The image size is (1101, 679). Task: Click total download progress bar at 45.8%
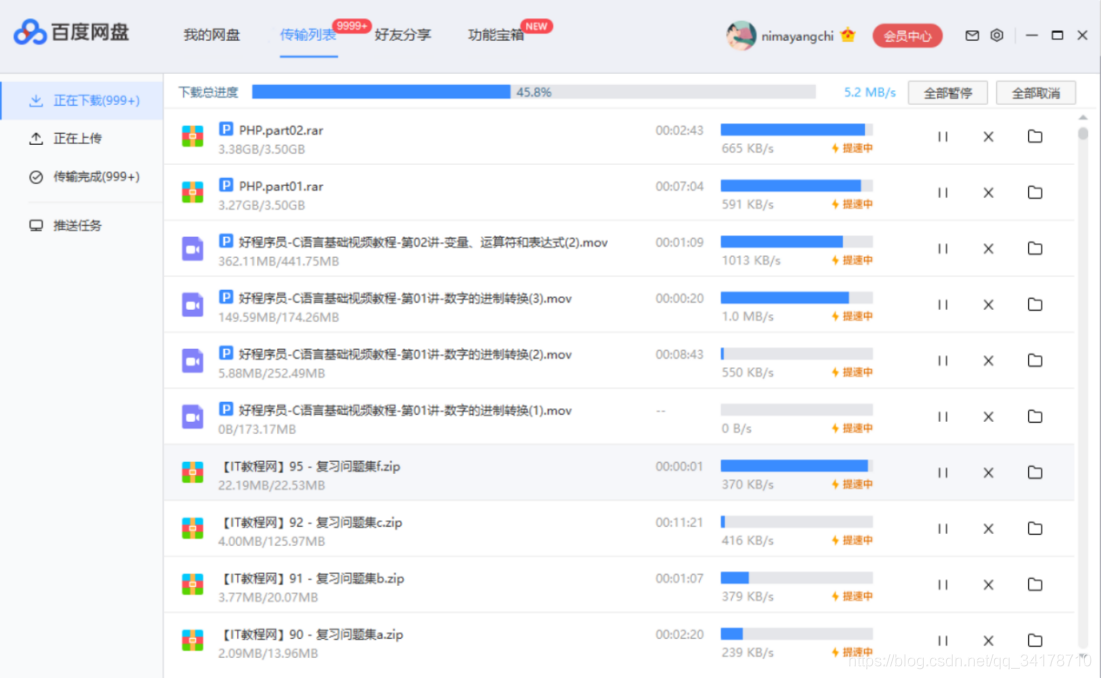pos(534,92)
